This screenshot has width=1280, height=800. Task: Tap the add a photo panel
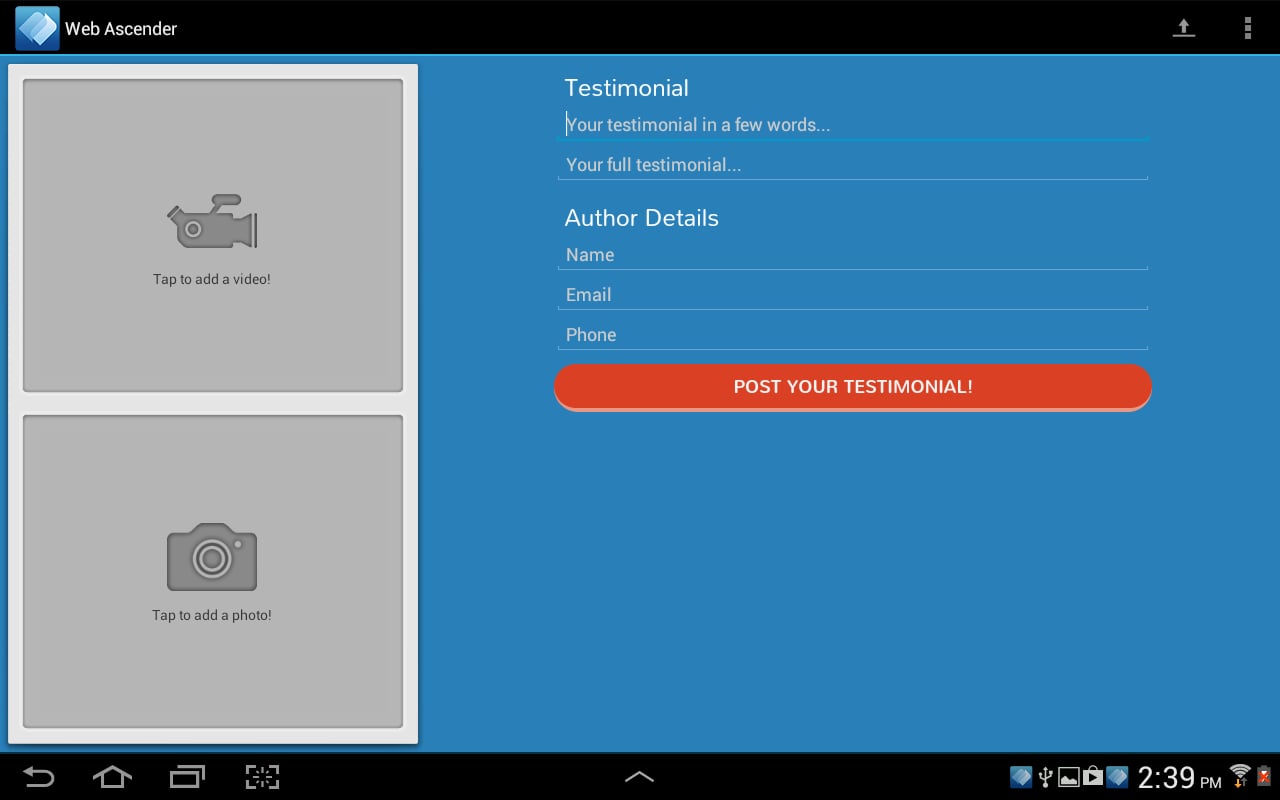pyautogui.click(x=213, y=572)
